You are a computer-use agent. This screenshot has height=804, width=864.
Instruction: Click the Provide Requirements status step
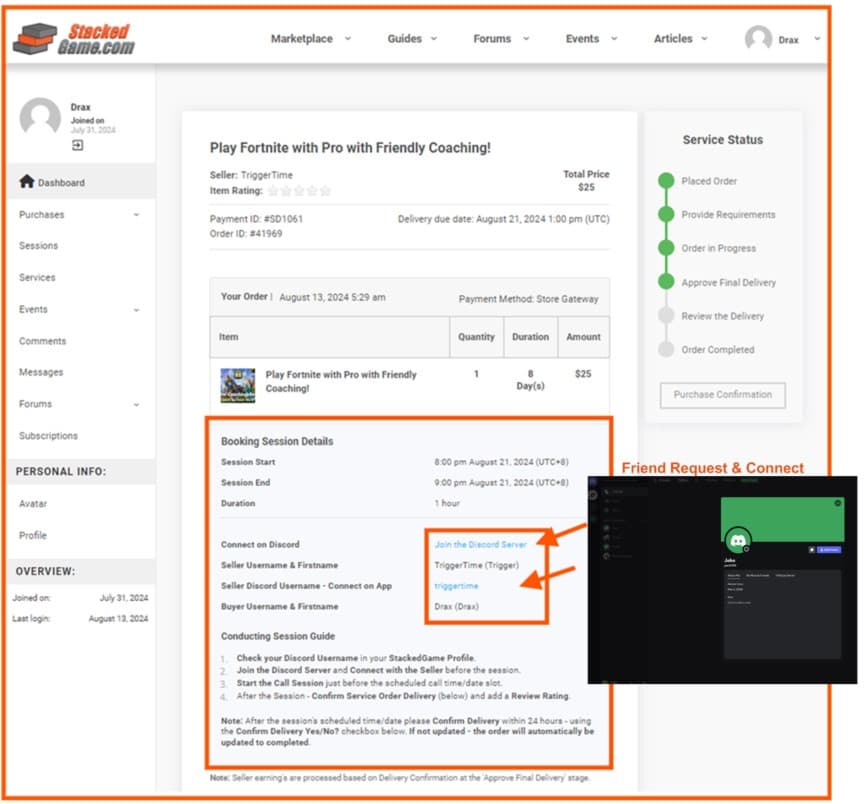[728, 214]
